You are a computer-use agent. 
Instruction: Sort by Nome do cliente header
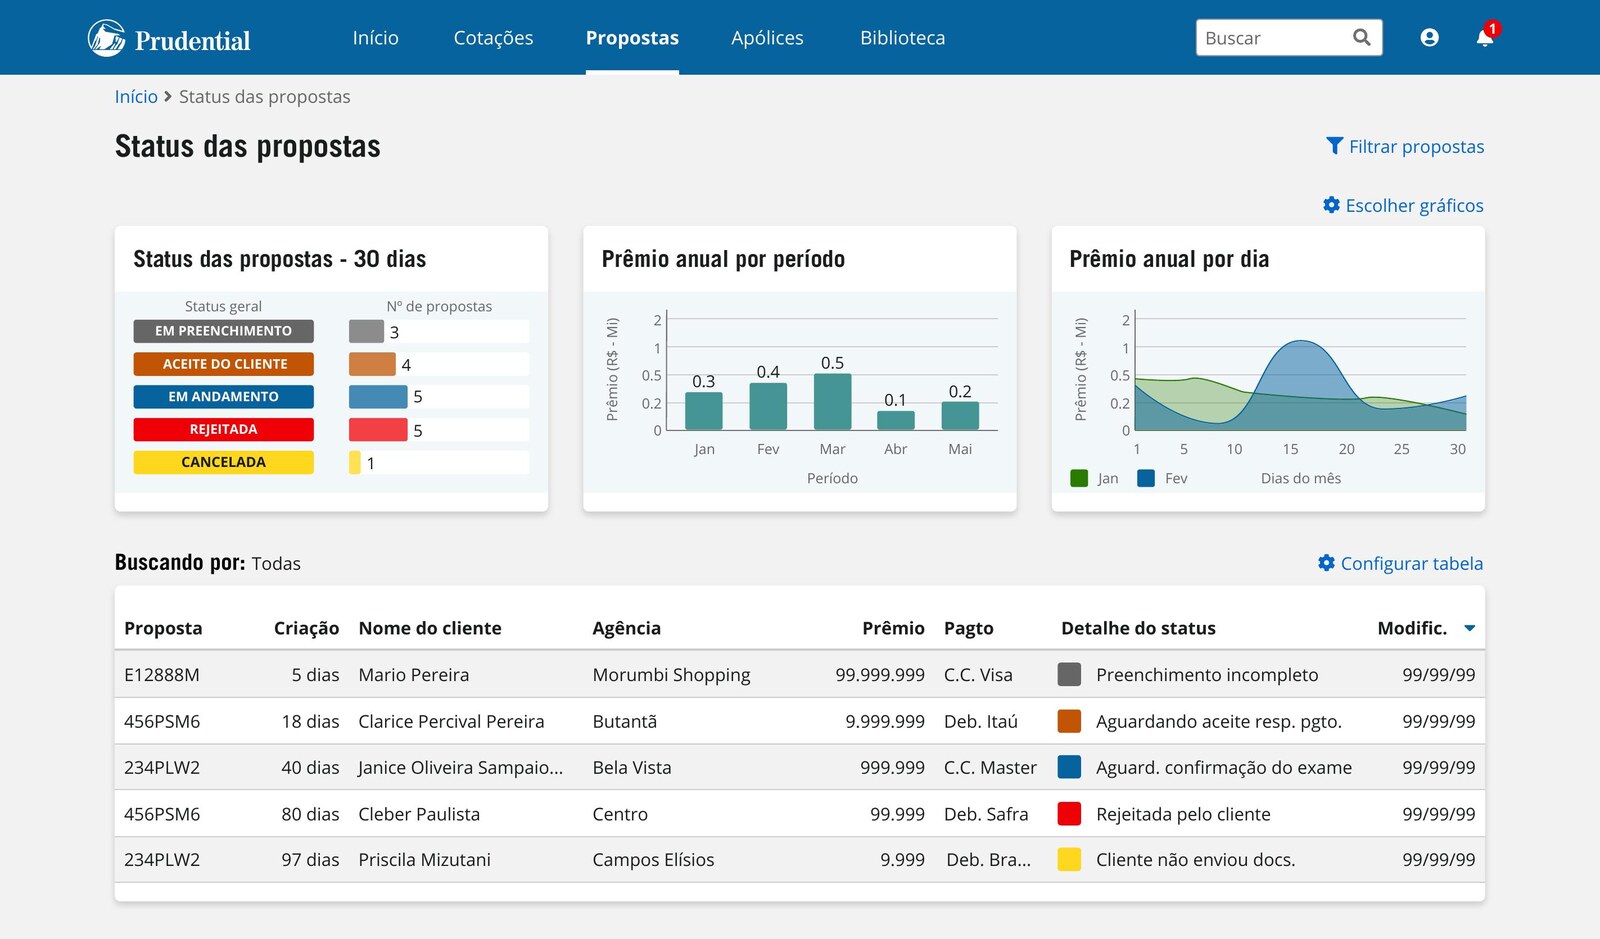click(x=430, y=628)
